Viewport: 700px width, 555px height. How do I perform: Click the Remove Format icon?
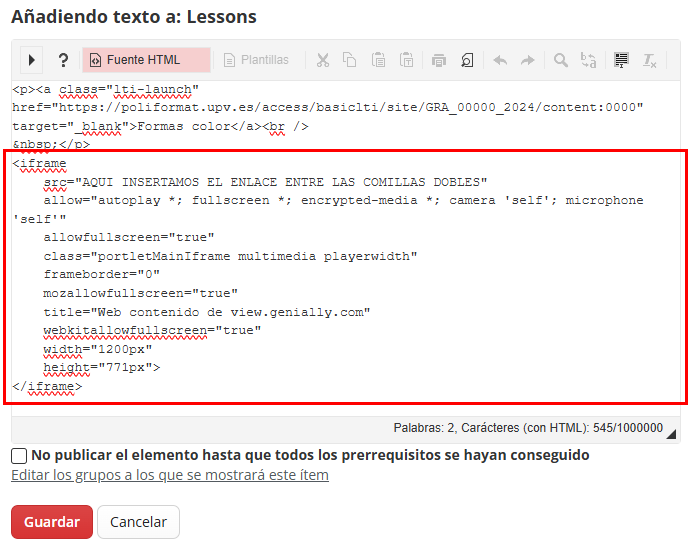pyautogui.click(x=650, y=60)
